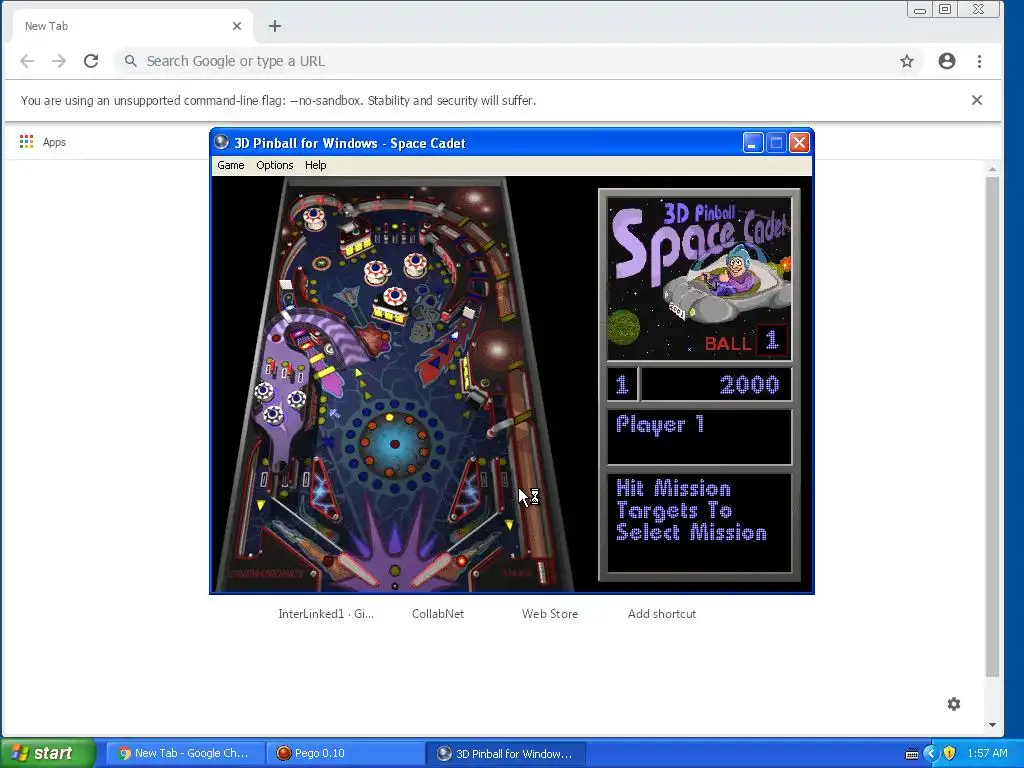Open the Apps grid icon in bookmarks bar
Screen dimensions: 1024x768
tap(27, 142)
